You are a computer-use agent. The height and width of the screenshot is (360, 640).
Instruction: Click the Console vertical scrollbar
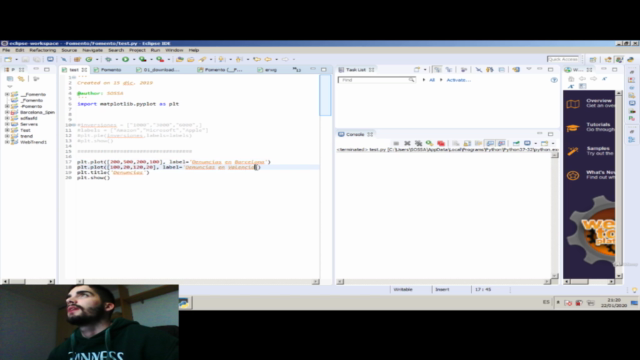tap(554, 216)
